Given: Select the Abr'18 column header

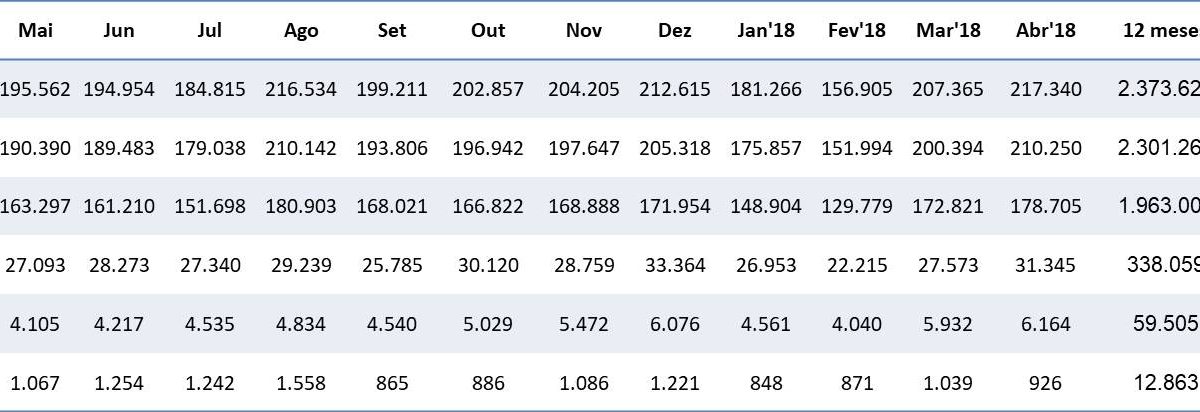Looking at the screenshot, I should click(1045, 30).
